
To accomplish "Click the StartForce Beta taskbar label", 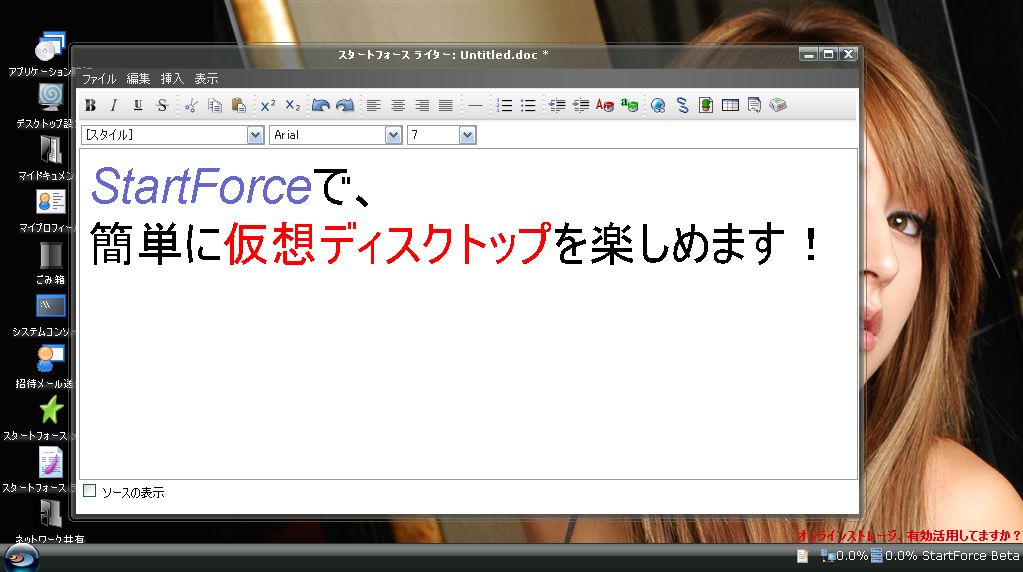I will 971,556.
